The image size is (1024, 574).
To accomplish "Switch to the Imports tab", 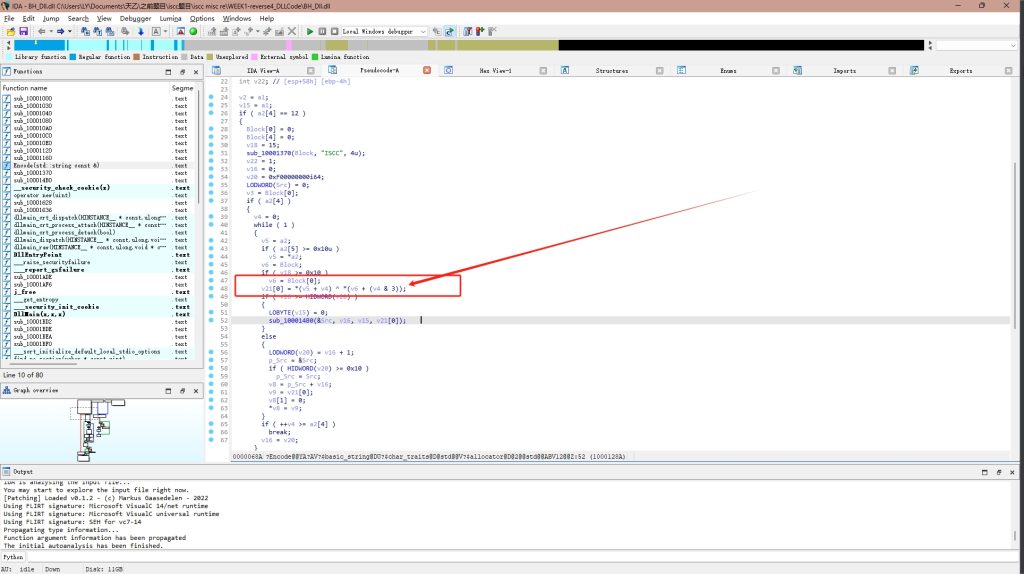I will (844, 71).
